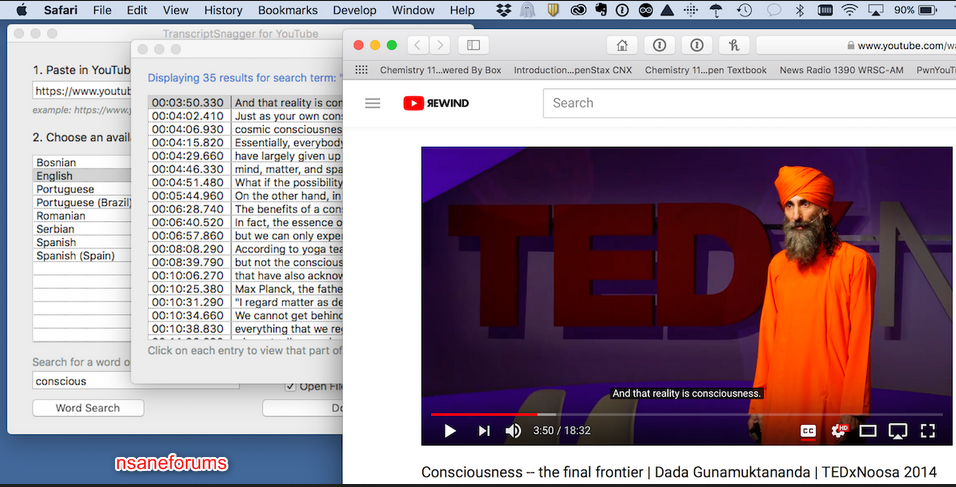This screenshot has height=487, width=956.
Task: Click the video progress bar
Action: pyautogui.click(x=686, y=414)
